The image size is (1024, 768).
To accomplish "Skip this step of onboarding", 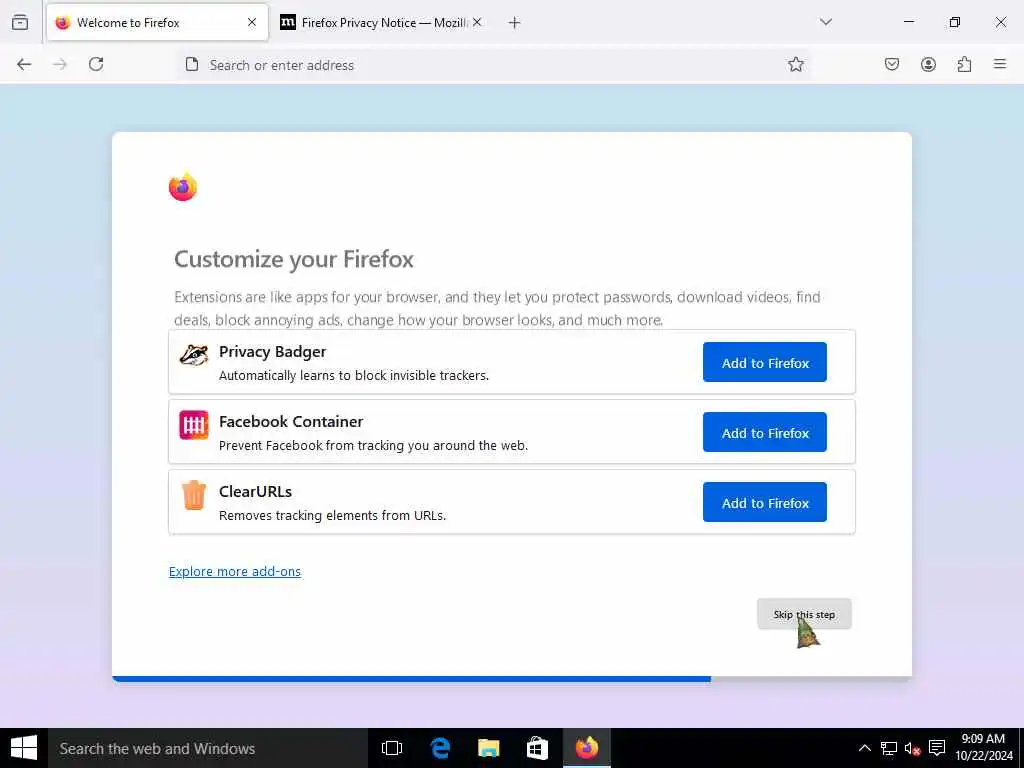I will click(x=804, y=615).
